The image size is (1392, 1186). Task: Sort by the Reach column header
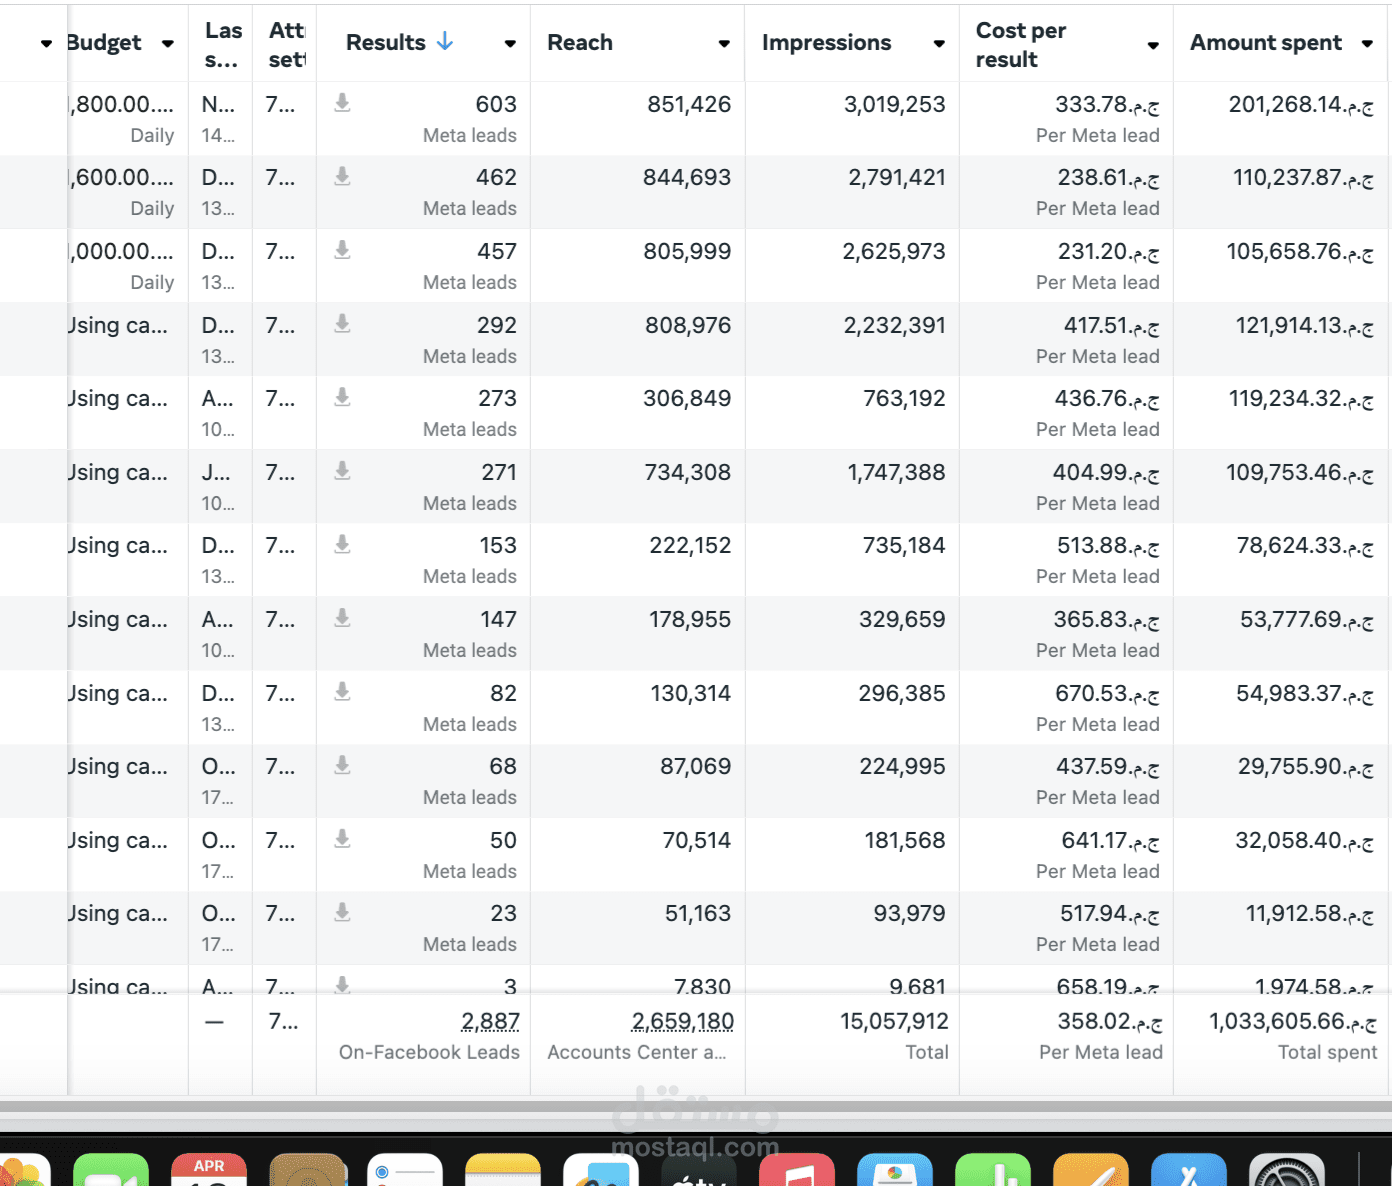pos(580,43)
